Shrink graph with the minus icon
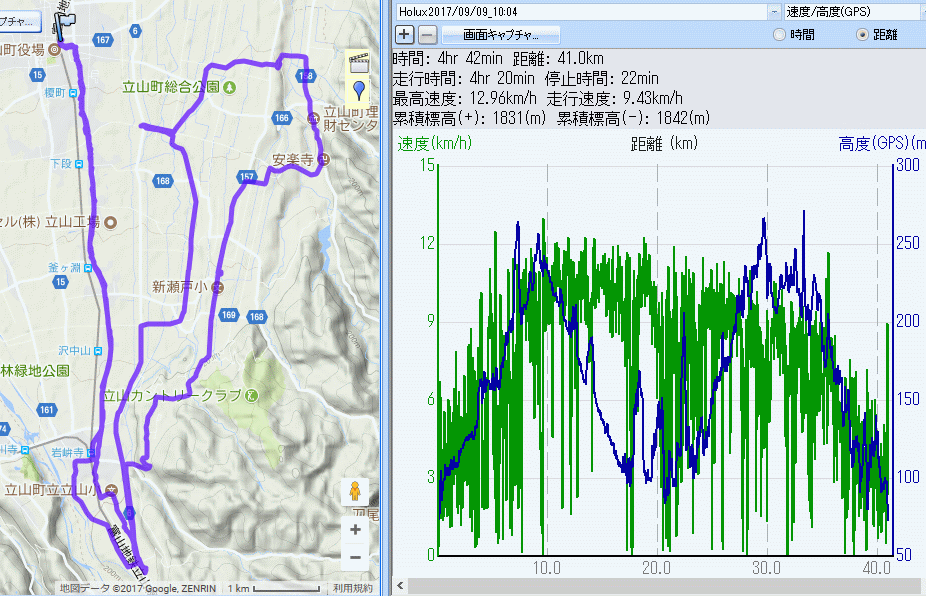The image size is (926, 596). 426,35
